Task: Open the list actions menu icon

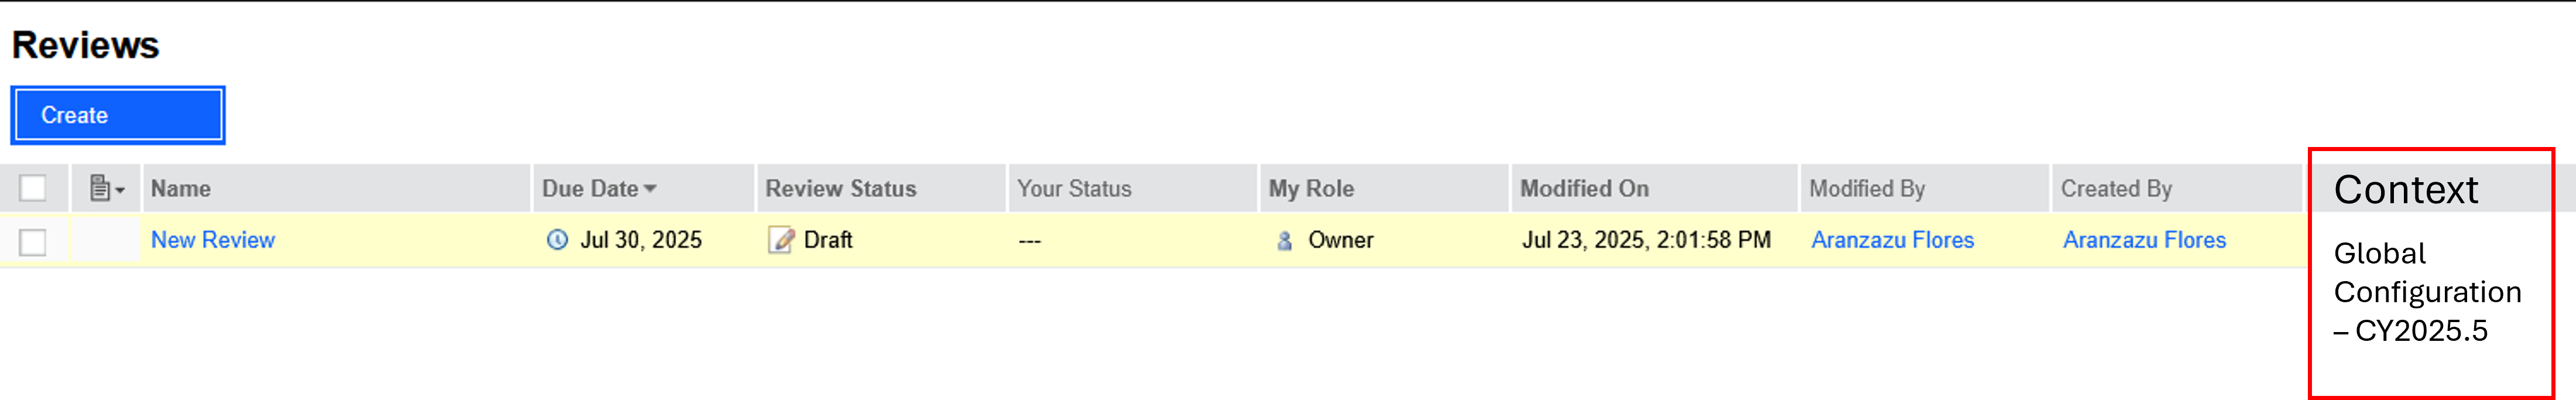Action: [x=106, y=188]
